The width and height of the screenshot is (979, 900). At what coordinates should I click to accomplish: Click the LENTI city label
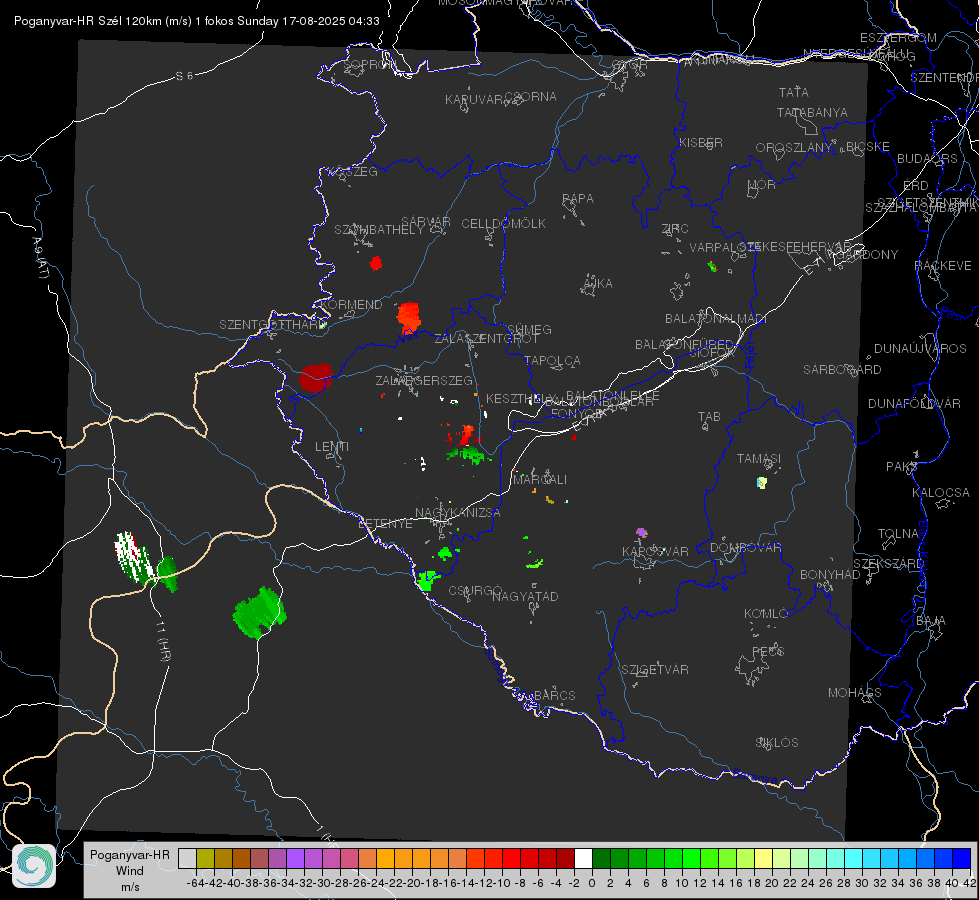tap(332, 447)
